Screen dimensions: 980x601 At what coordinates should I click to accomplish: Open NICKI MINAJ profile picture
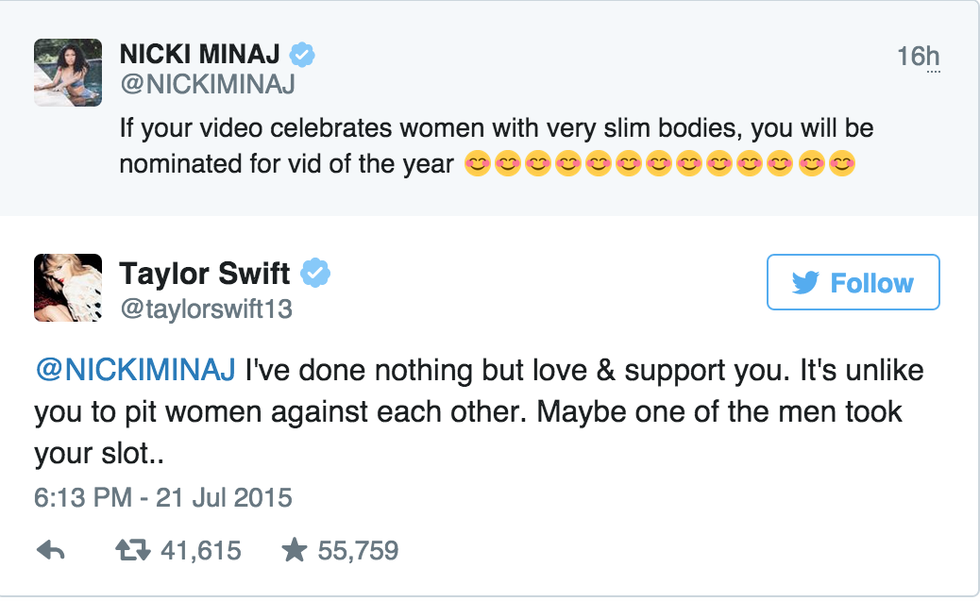(x=68, y=73)
